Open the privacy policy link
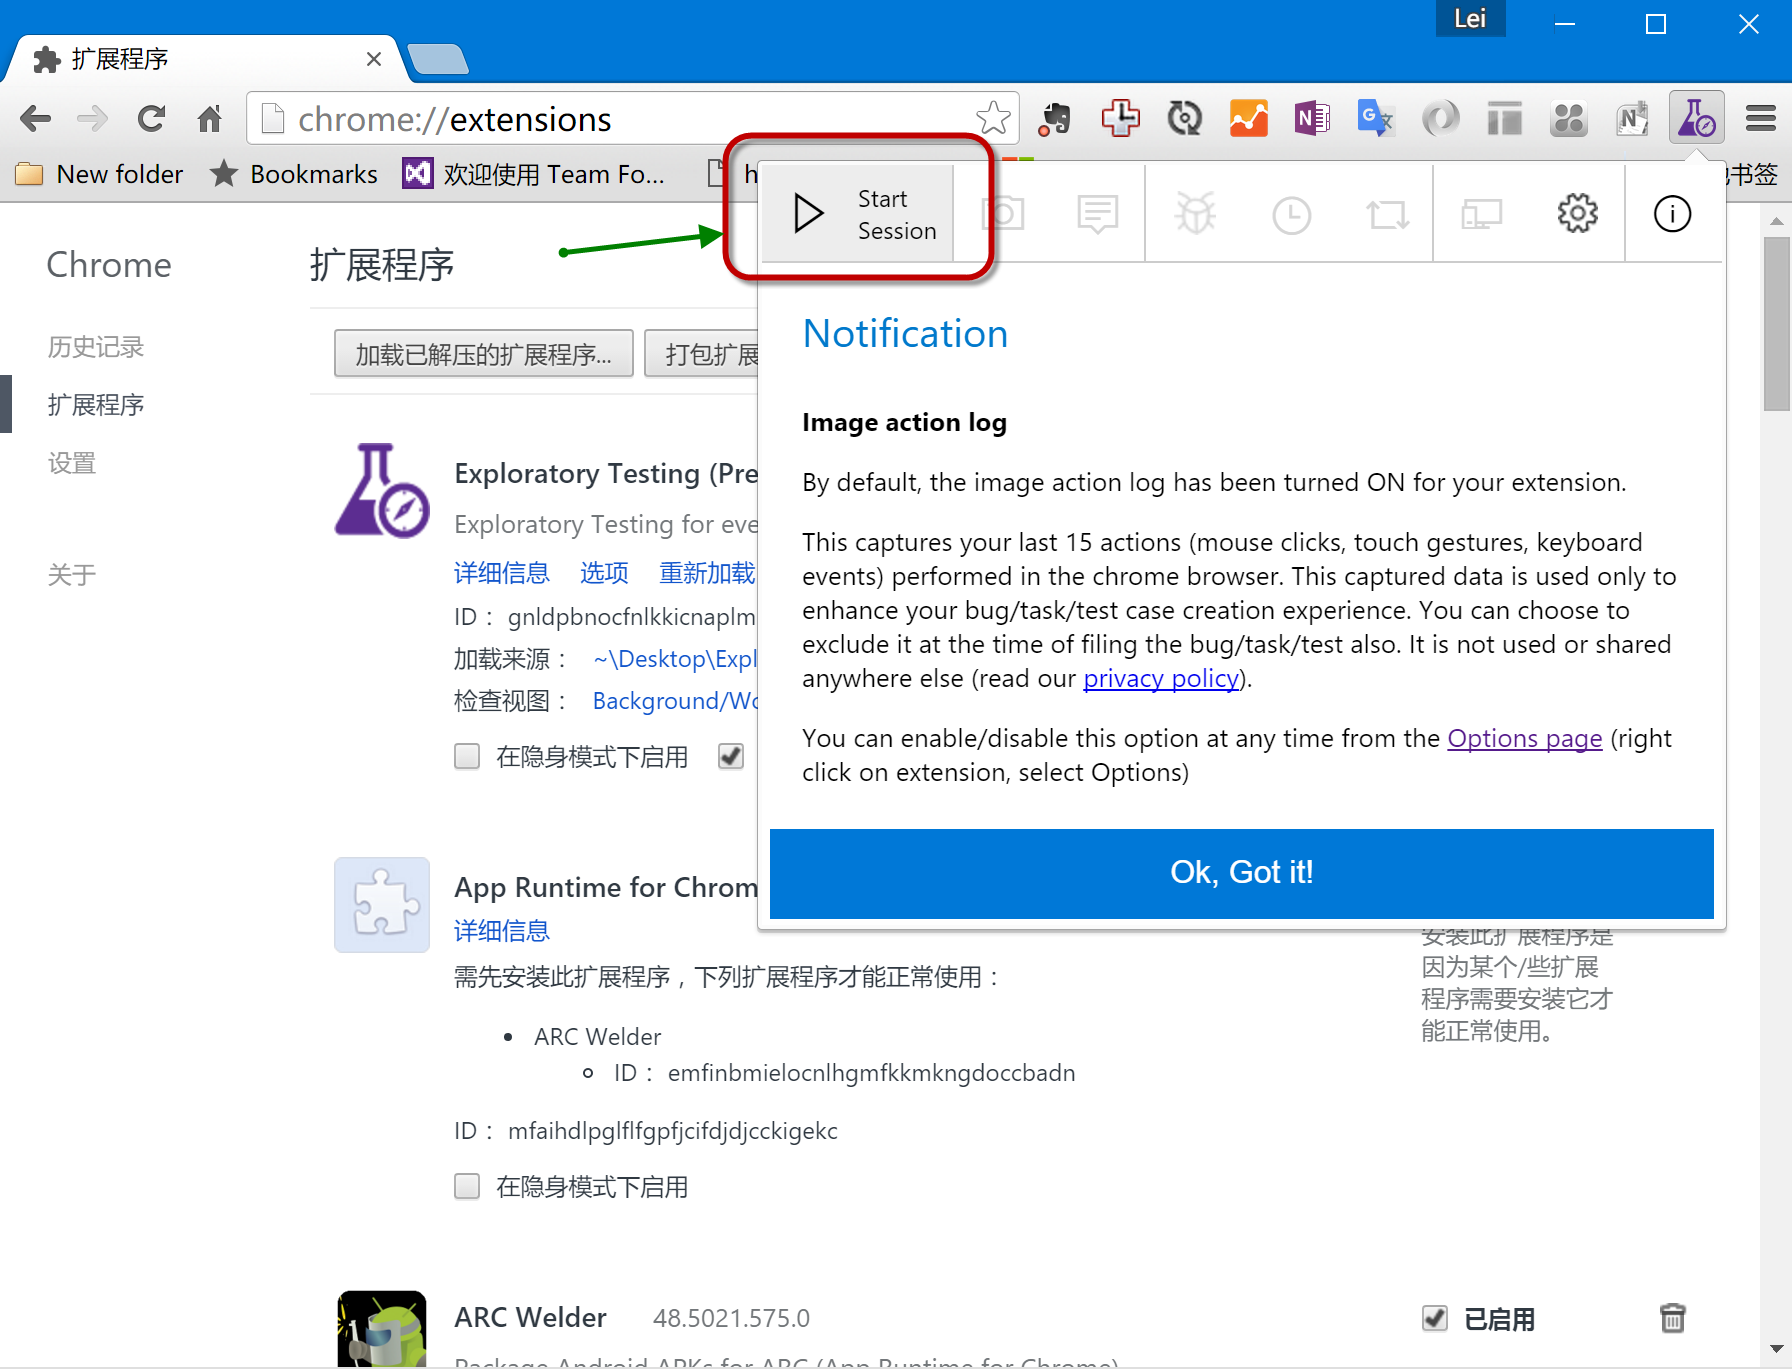 coord(1161,678)
